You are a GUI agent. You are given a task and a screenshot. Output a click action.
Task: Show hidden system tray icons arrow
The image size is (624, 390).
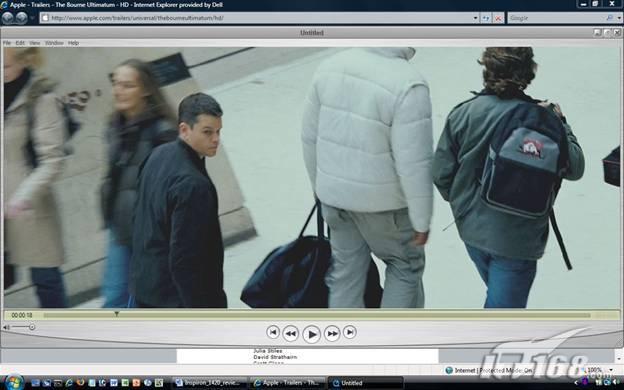point(575,383)
